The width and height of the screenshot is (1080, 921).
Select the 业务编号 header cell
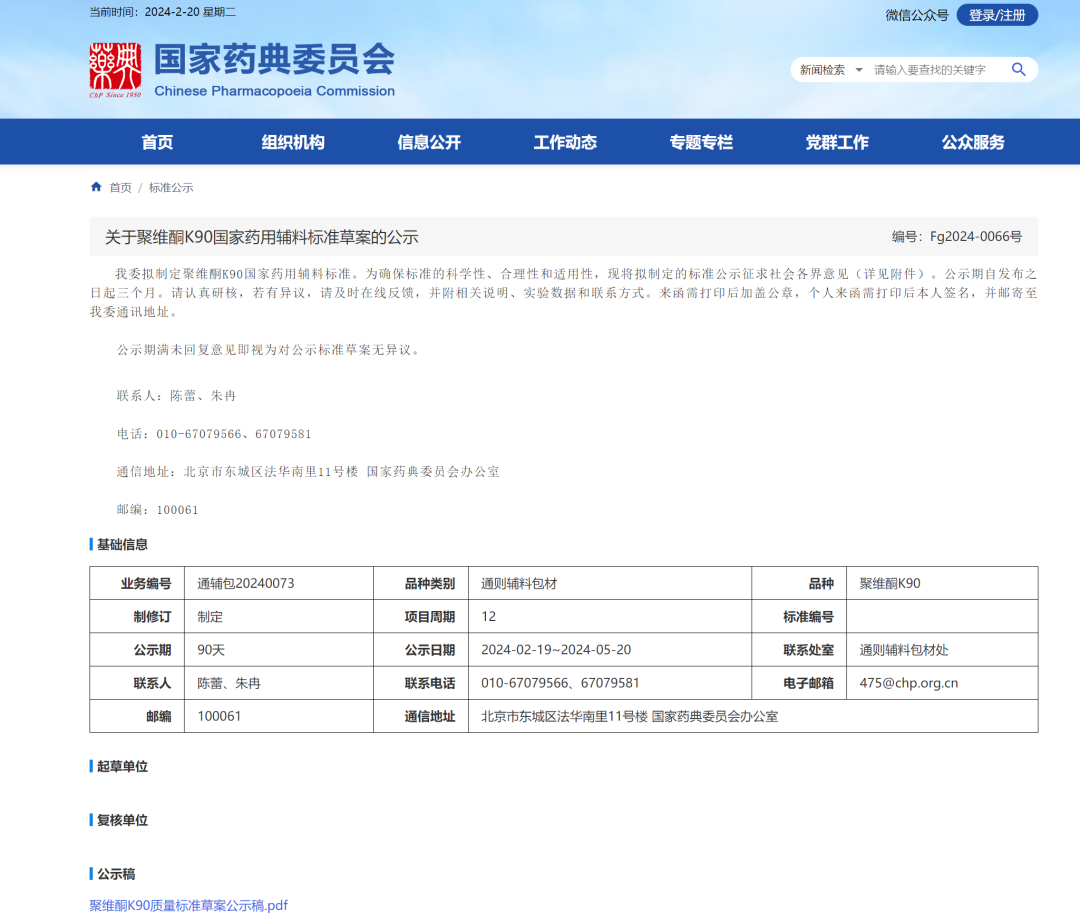pos(137,583)
